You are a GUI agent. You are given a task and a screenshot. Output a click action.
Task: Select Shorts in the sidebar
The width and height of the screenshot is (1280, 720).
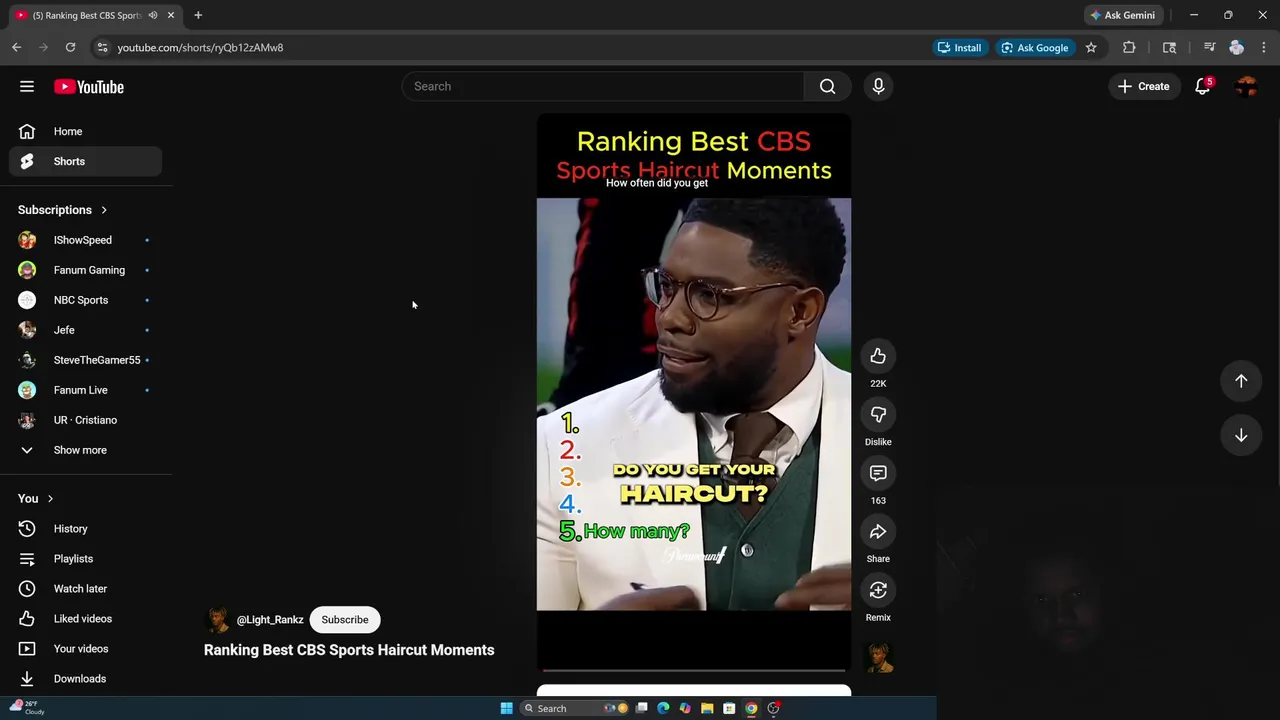pos(86,161)
